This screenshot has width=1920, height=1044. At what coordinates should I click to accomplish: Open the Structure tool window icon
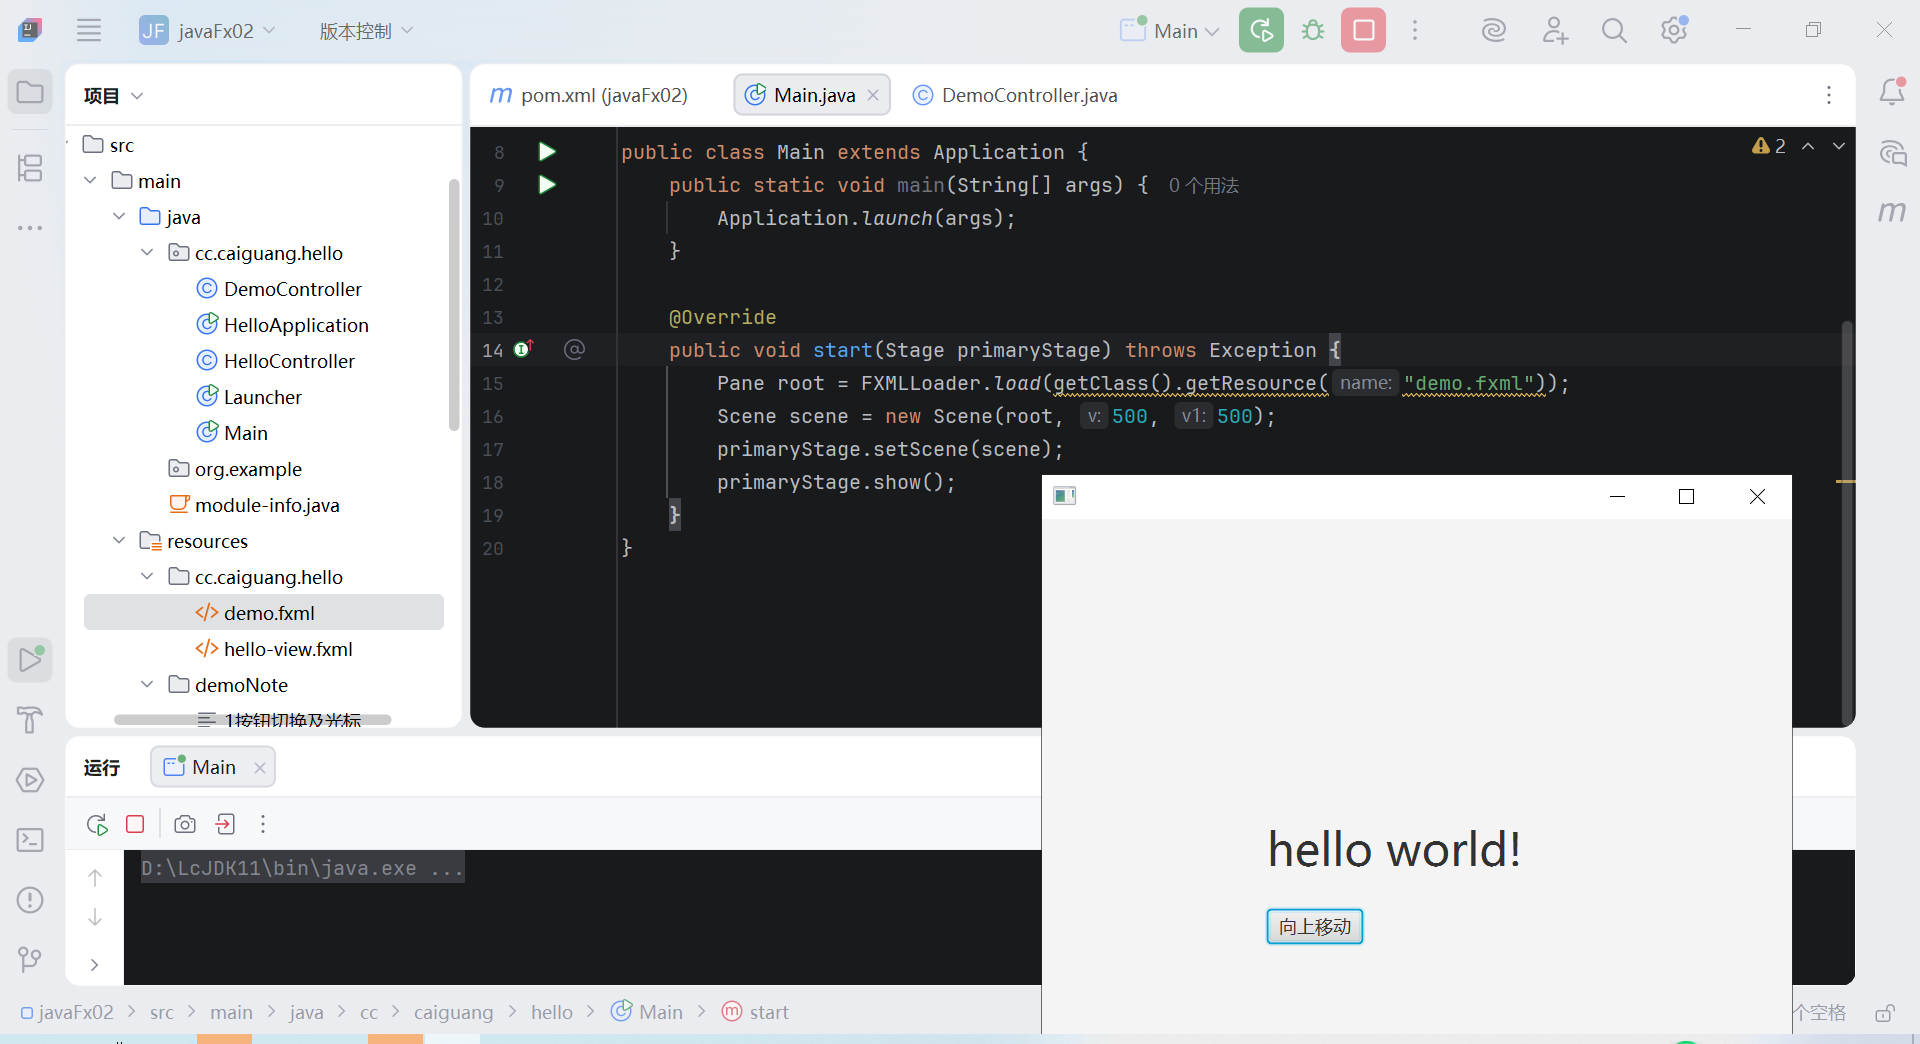pyautogui.click(x=30, y=167)
